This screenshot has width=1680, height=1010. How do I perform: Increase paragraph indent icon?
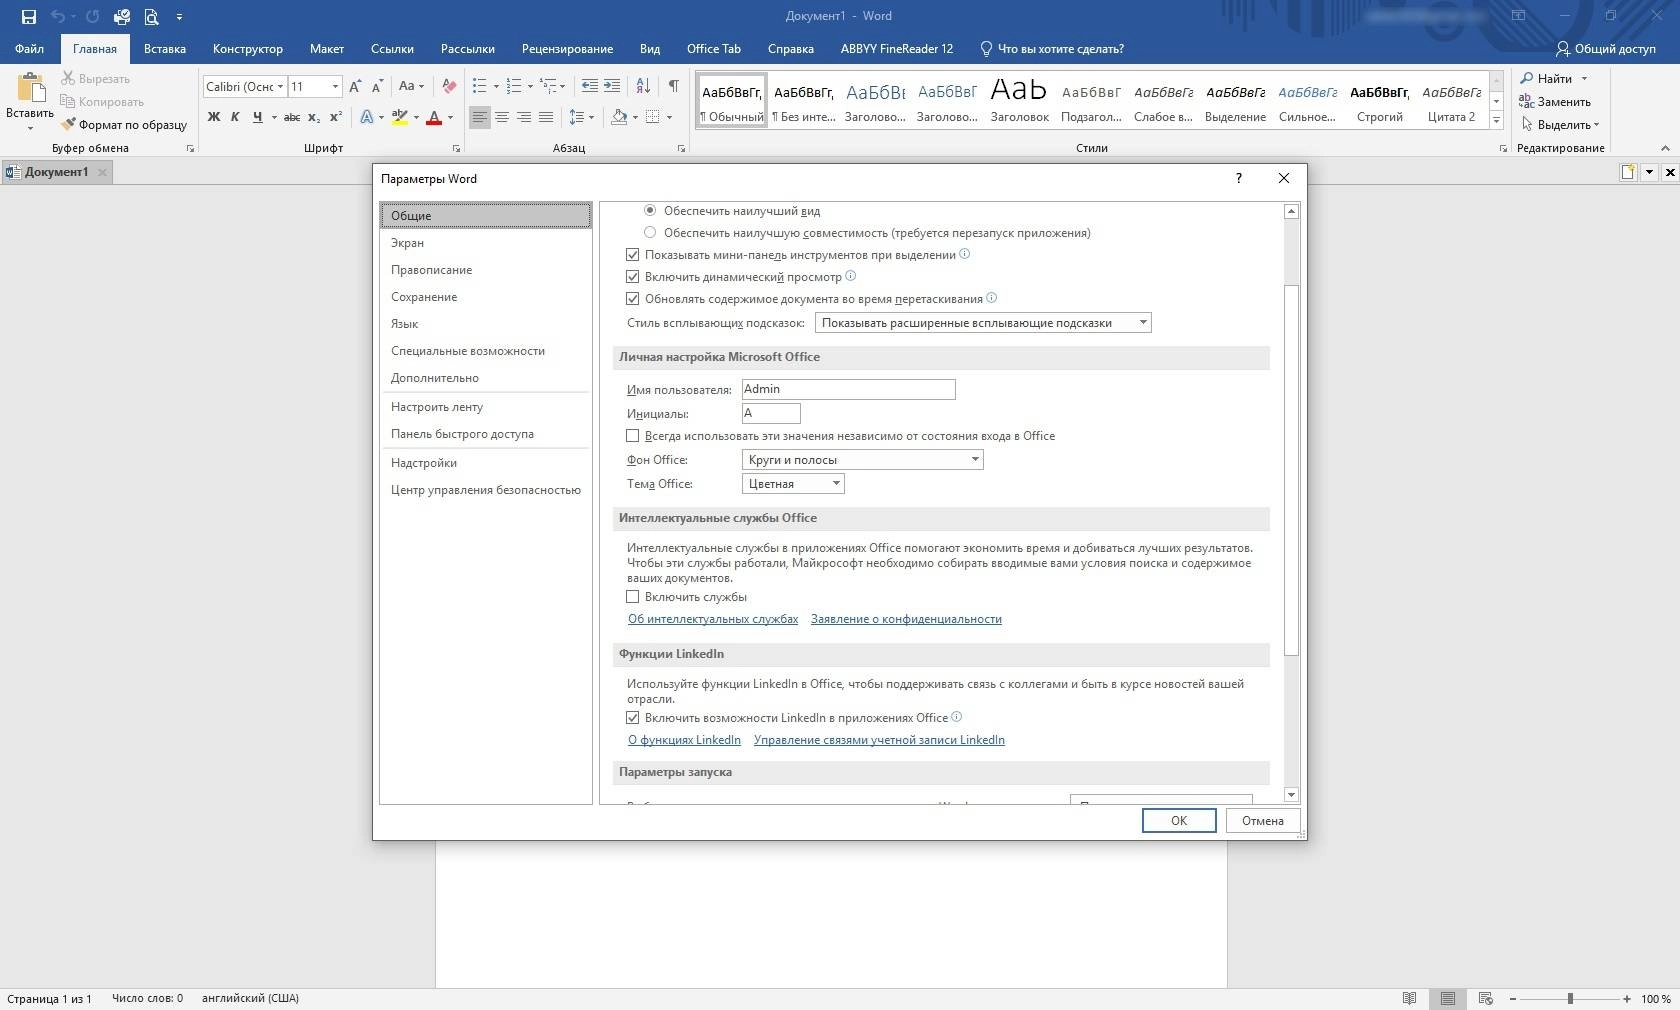tap(612, 87)
